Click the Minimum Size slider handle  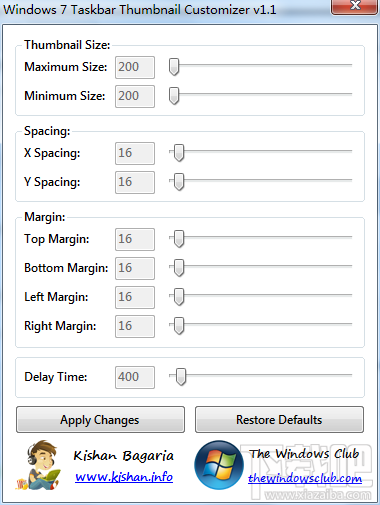(174, 96)
